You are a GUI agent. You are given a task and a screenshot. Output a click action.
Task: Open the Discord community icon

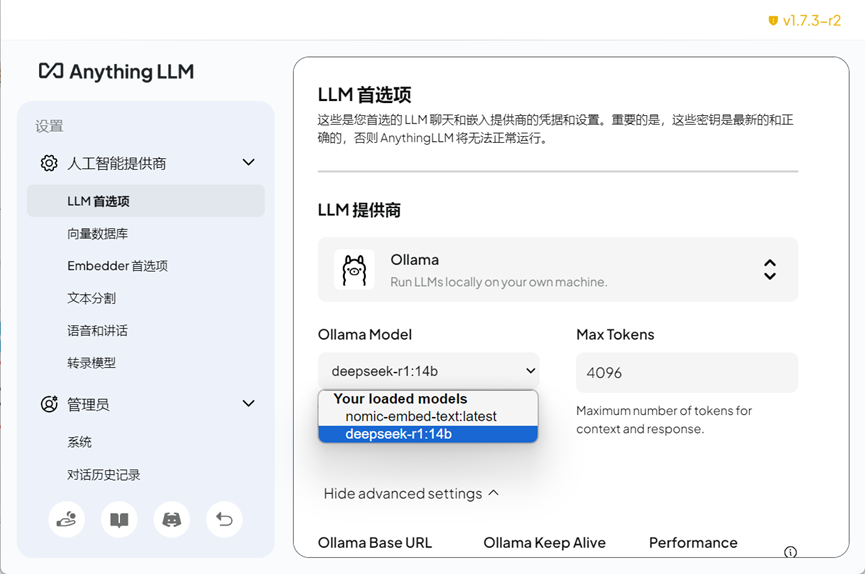[172, 519]
